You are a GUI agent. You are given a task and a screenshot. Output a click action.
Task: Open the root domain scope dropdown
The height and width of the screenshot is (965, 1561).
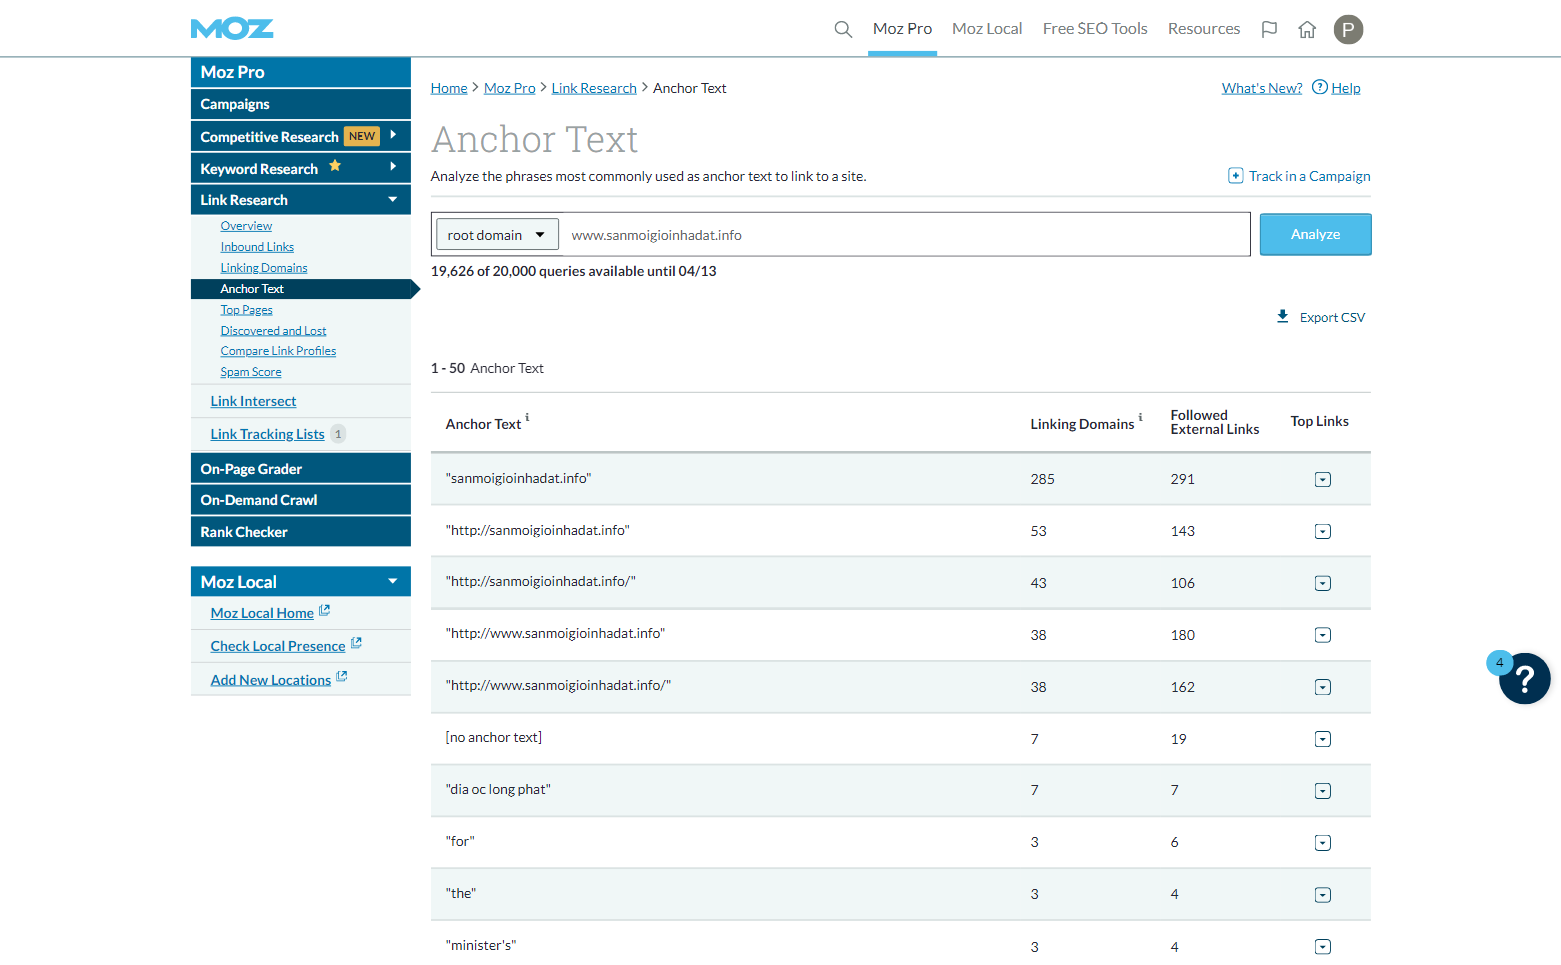click(x=497, y=235)
